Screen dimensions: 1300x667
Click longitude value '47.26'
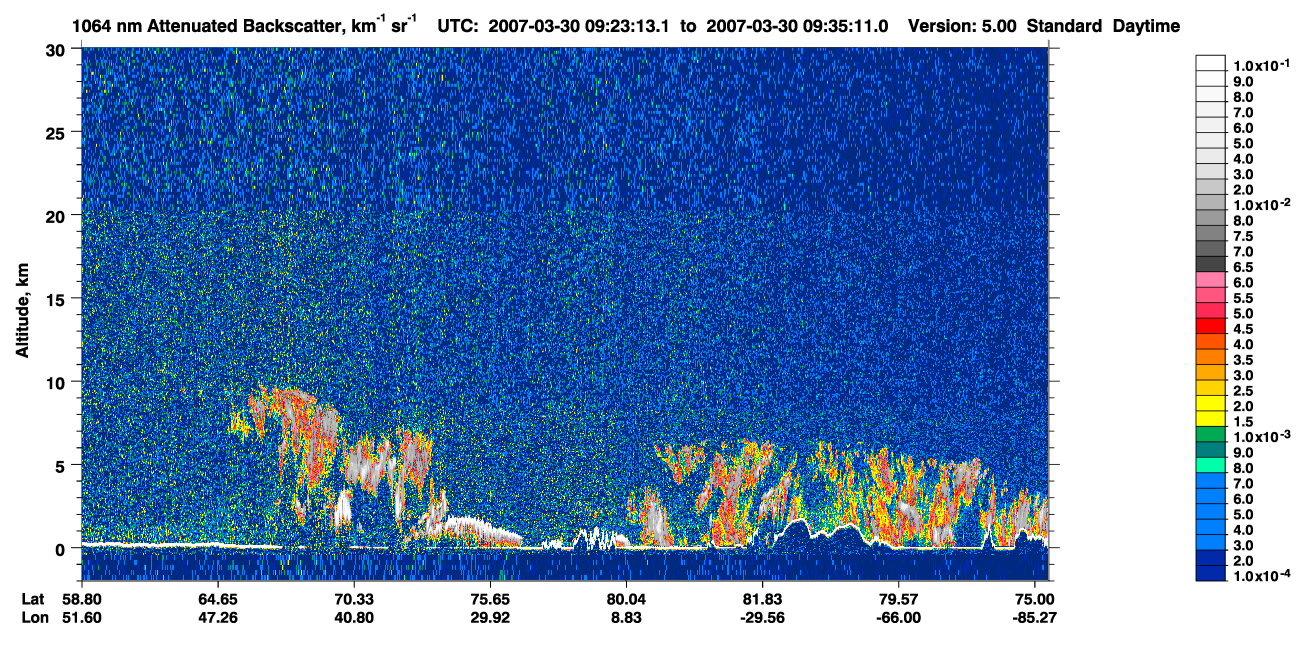(218, 617)
